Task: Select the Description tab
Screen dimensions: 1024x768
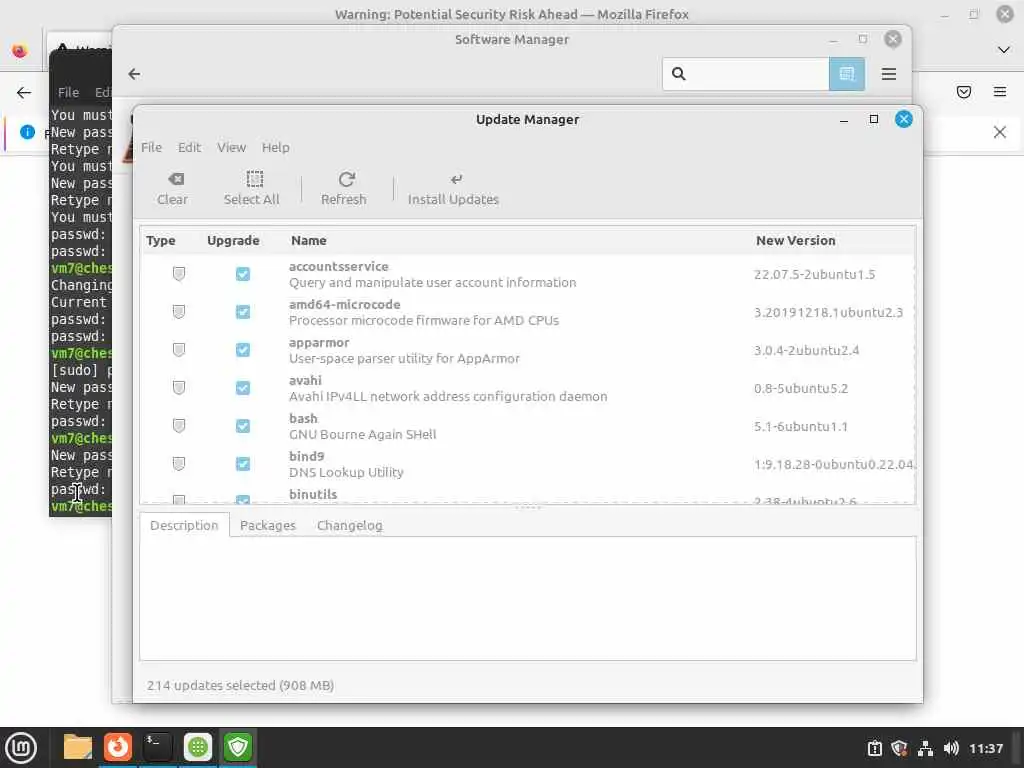Action: 184,525
